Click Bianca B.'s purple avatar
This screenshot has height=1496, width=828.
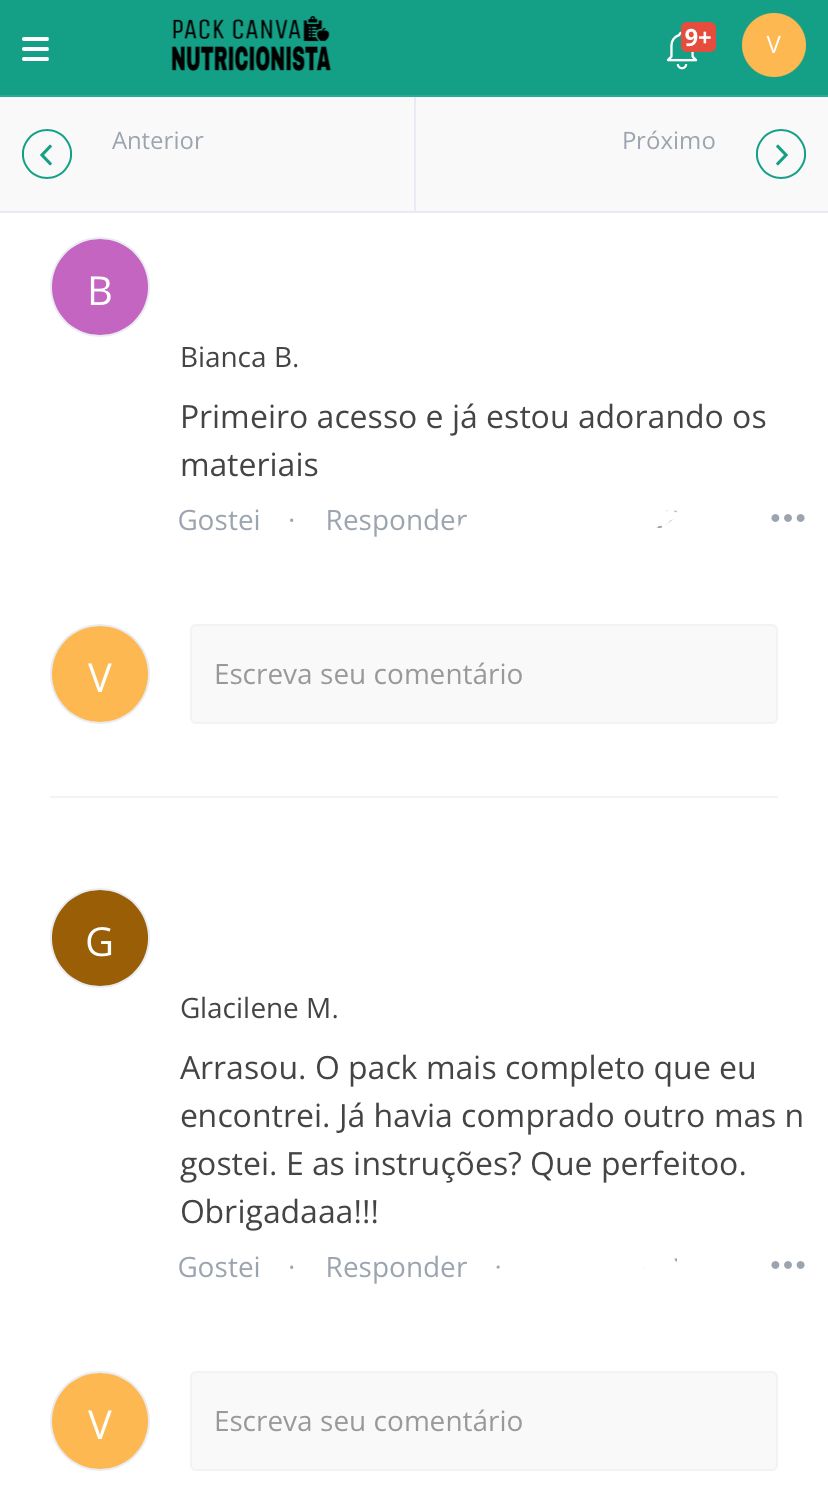point(100,287)
